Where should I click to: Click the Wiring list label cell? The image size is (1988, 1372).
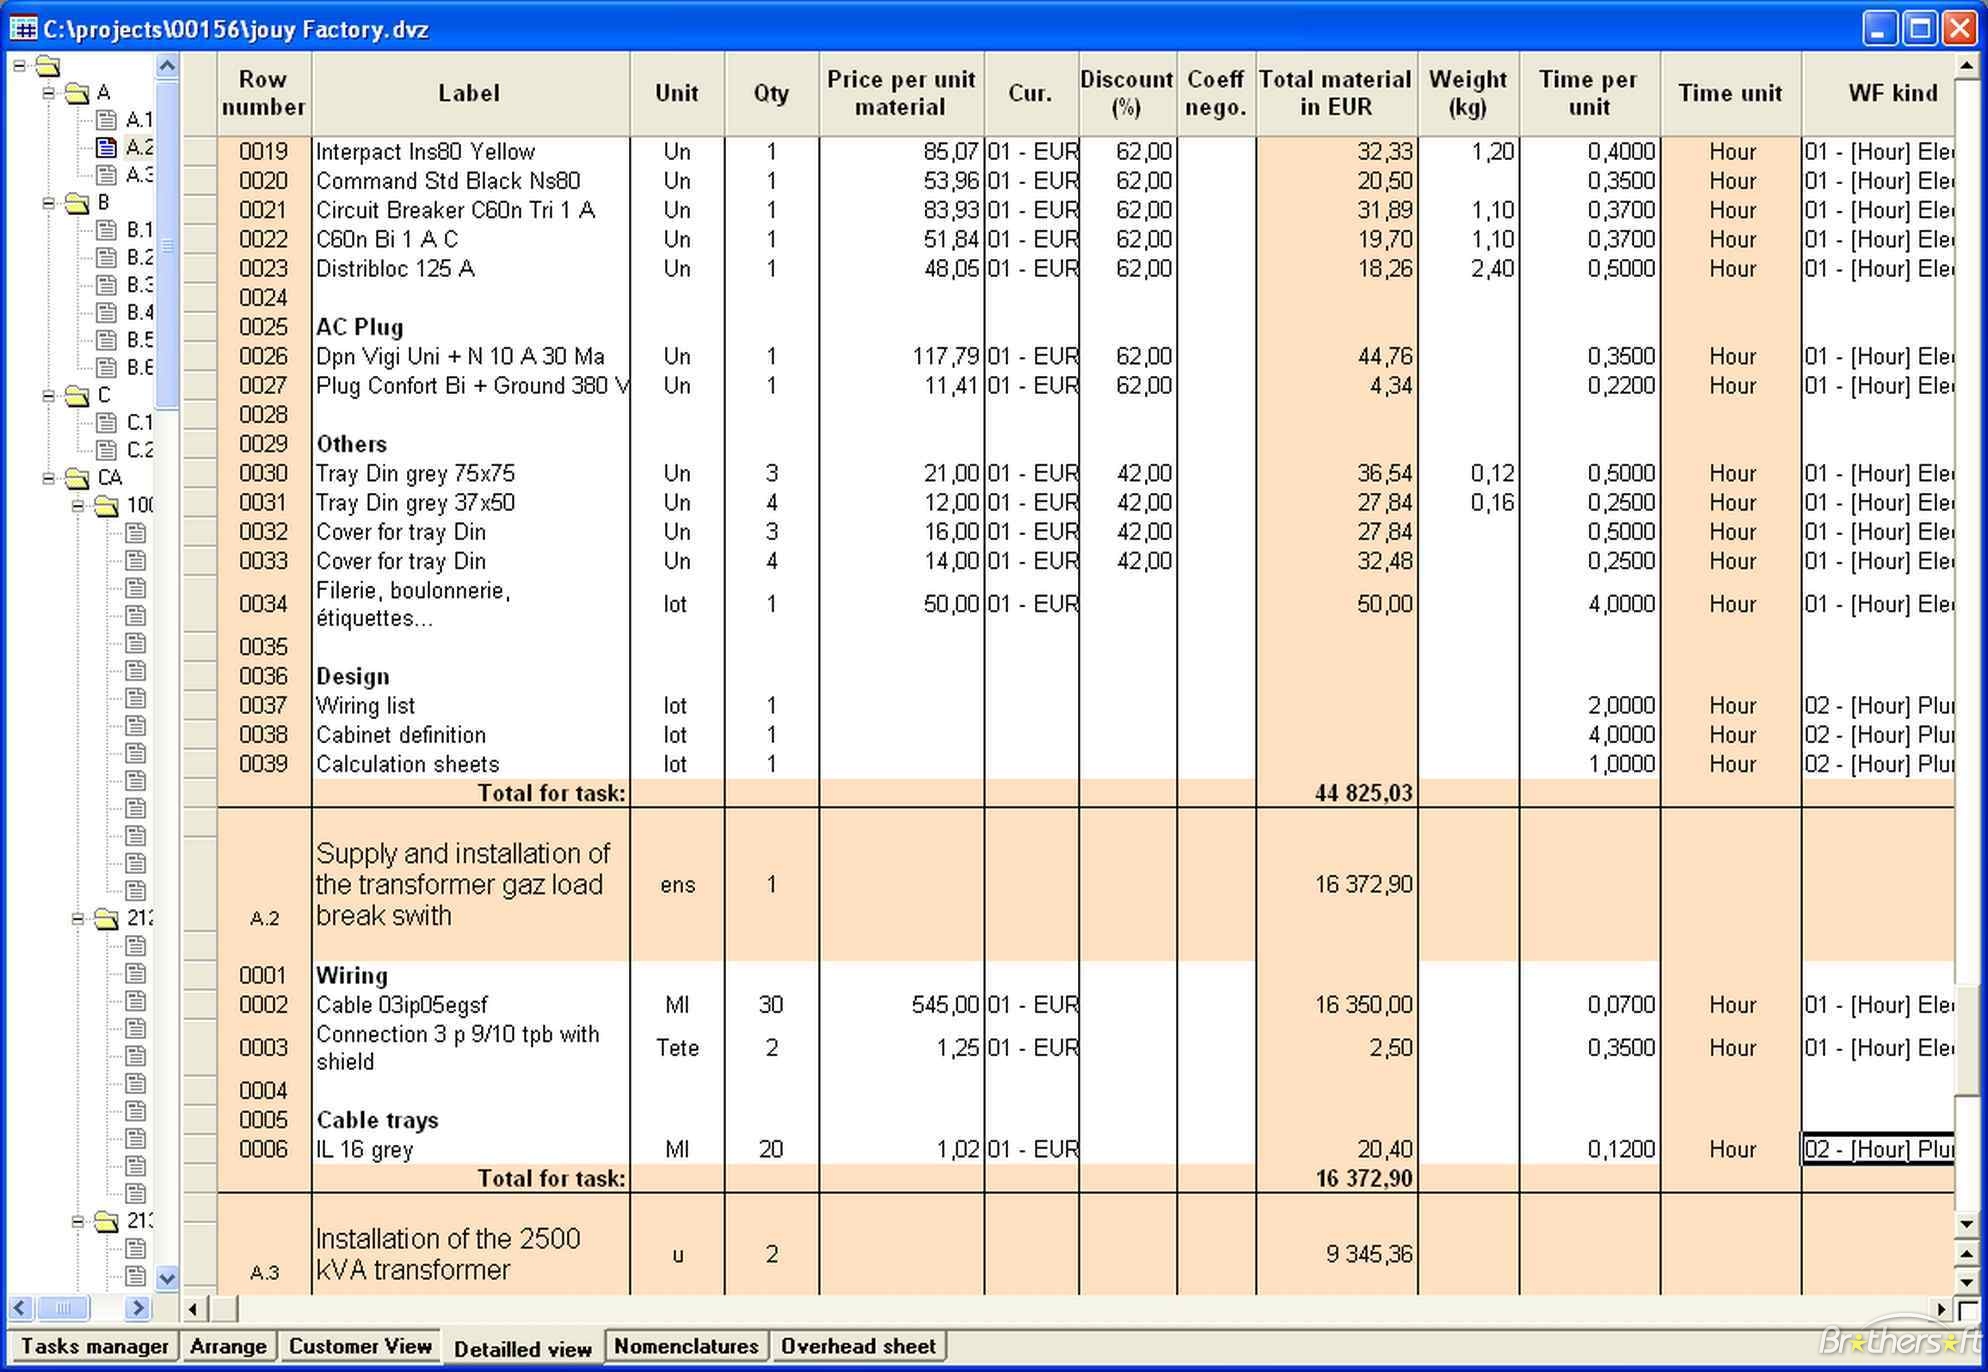[x=470, y=706]
